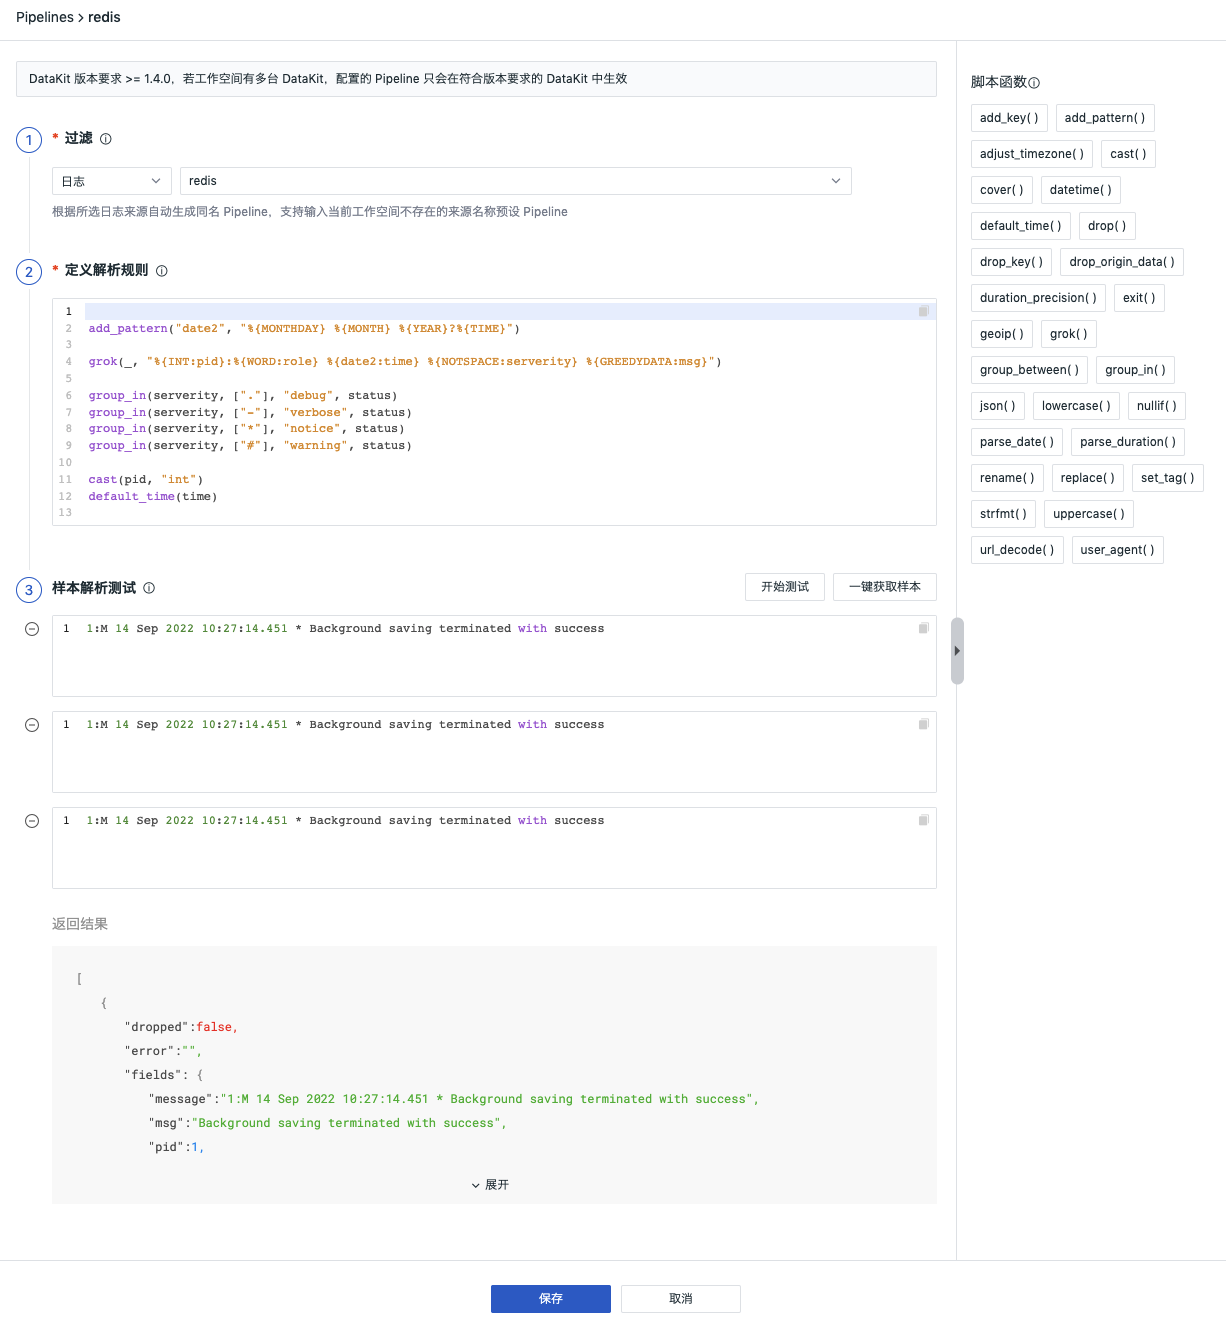Click the 一键获取样本 button
The height and width of the screenshot is (1343, 1226).
click(x=885, y=587)
